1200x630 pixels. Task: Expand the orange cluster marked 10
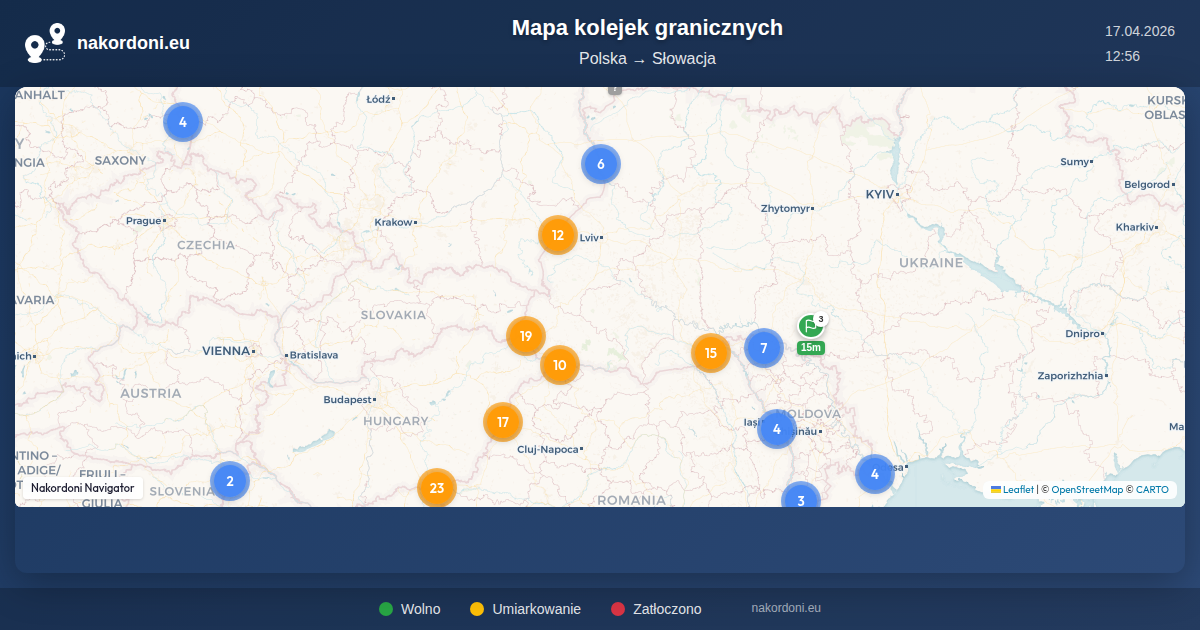(x=560, y=365)
